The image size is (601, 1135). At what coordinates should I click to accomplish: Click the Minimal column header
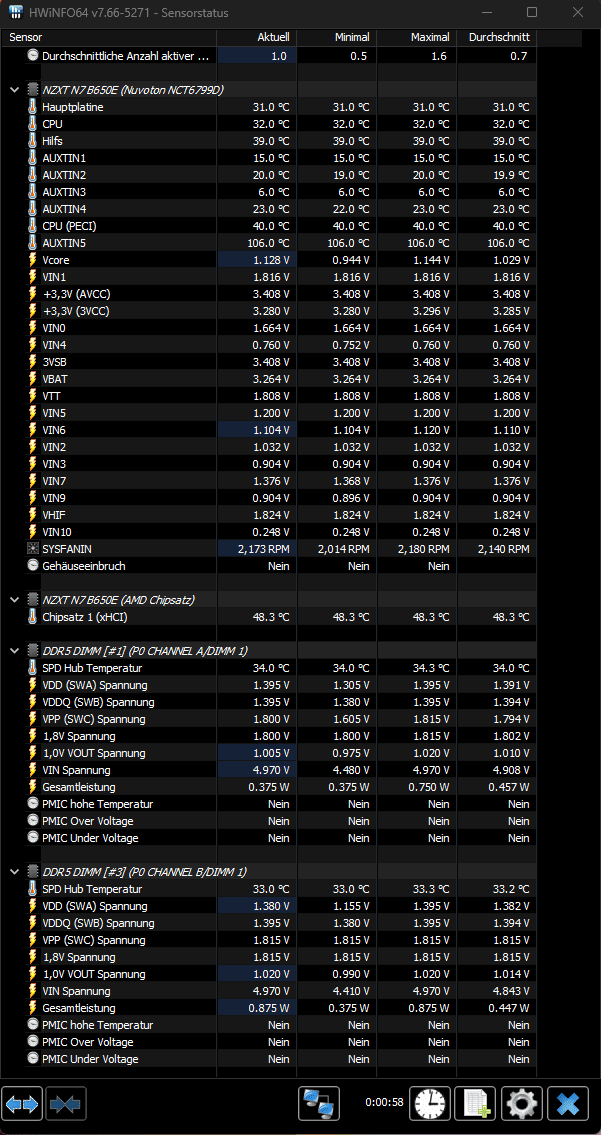coord(336,37)
